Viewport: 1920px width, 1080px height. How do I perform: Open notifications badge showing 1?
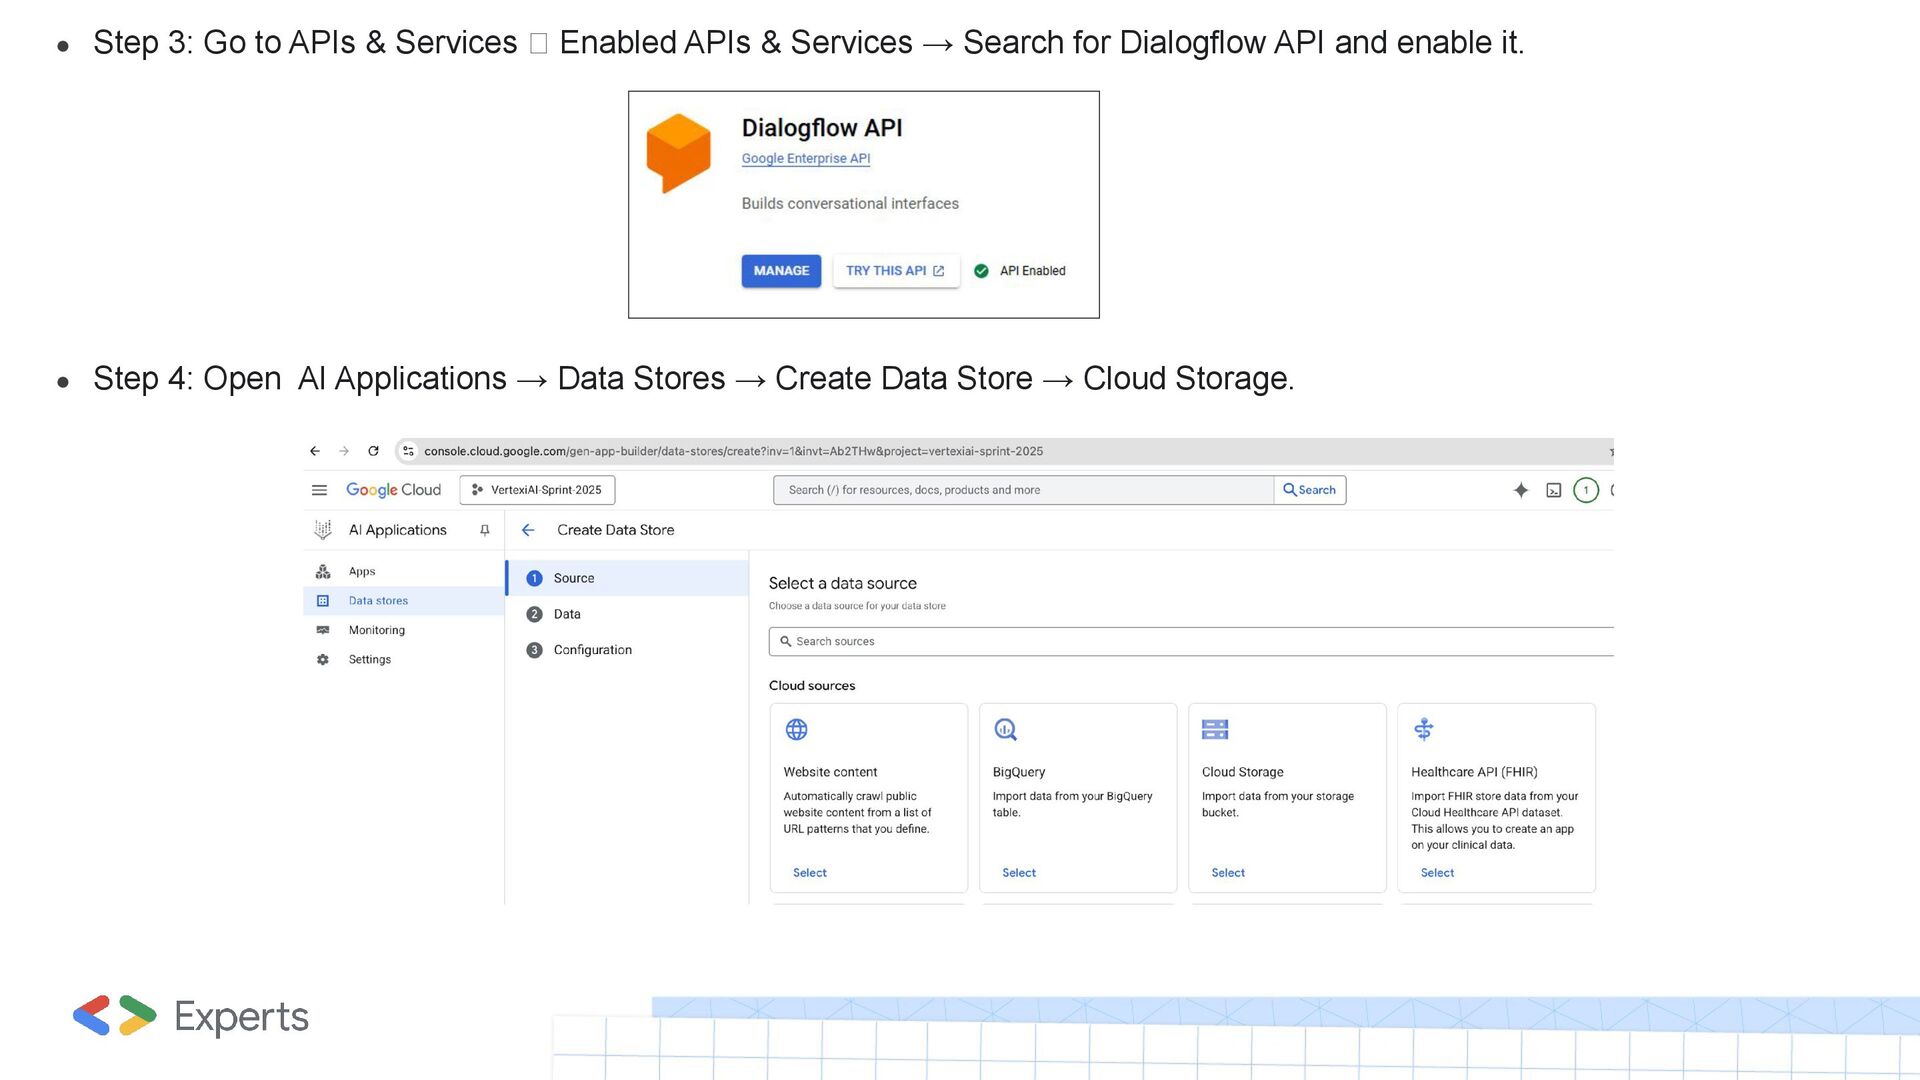[x=1586, y=490]
